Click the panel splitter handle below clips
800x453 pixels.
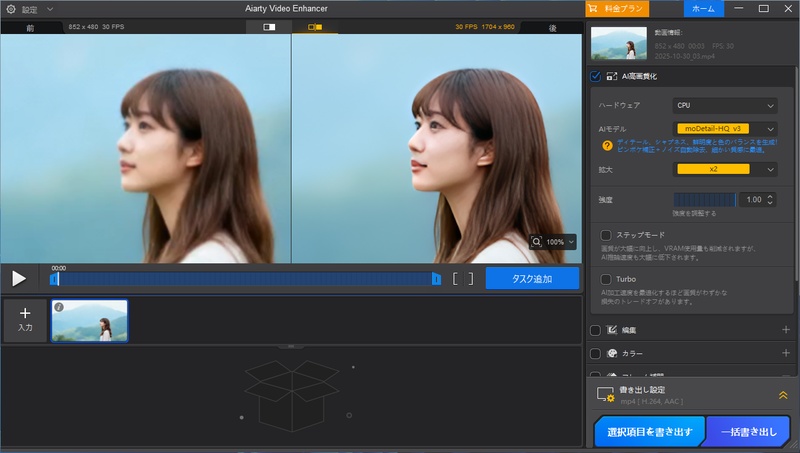291,346
